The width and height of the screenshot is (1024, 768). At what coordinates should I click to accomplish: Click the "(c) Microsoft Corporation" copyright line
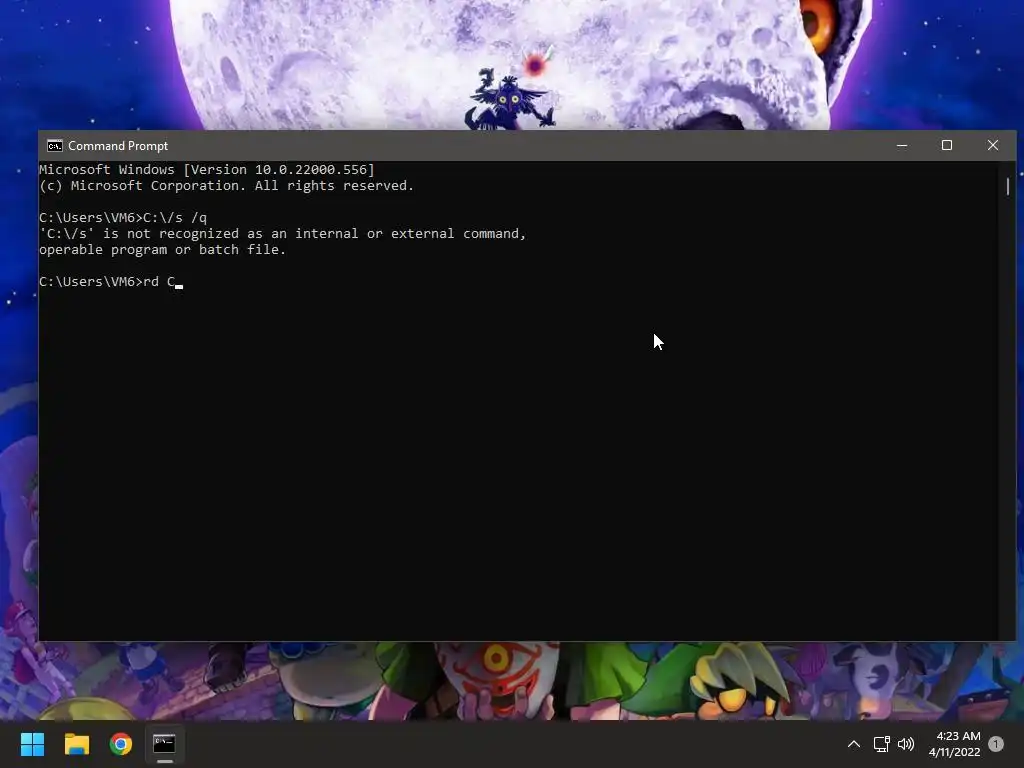coord(227,185)
